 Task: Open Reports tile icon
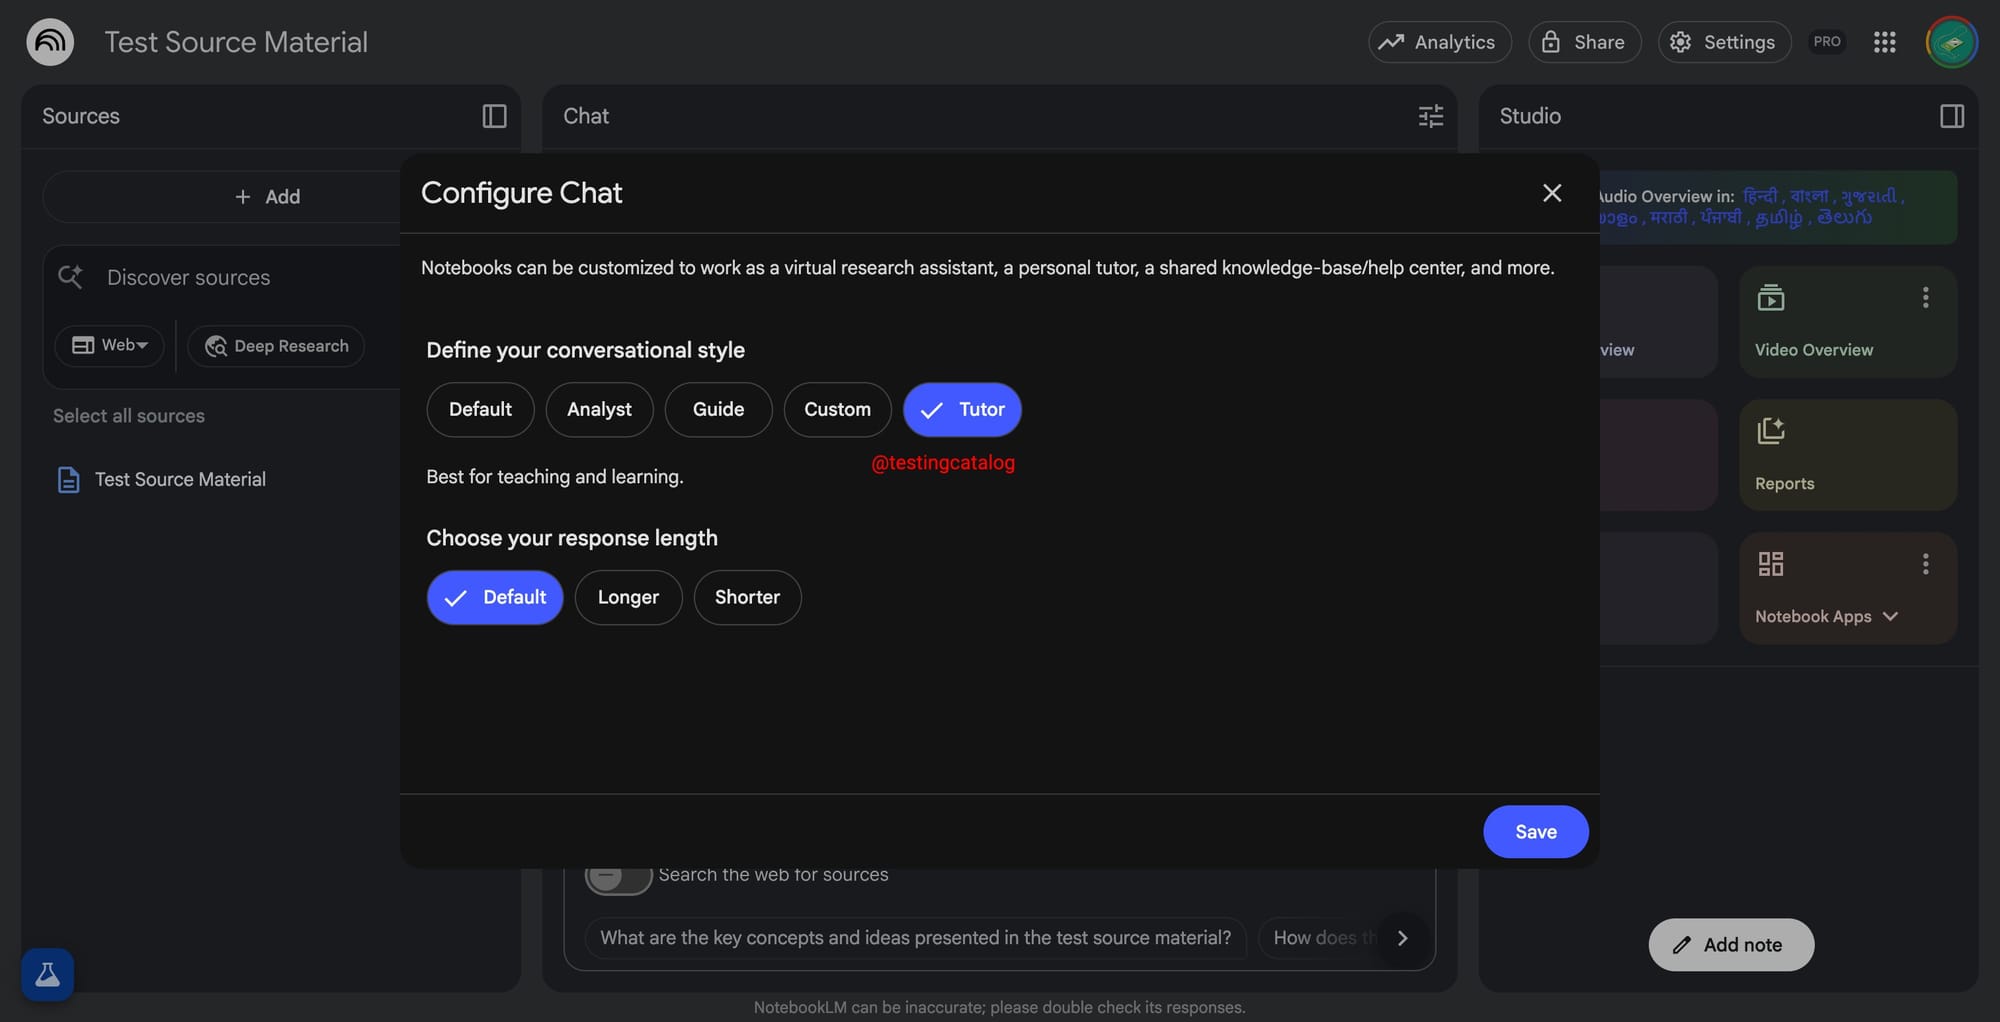click(x=1770, y=431)
